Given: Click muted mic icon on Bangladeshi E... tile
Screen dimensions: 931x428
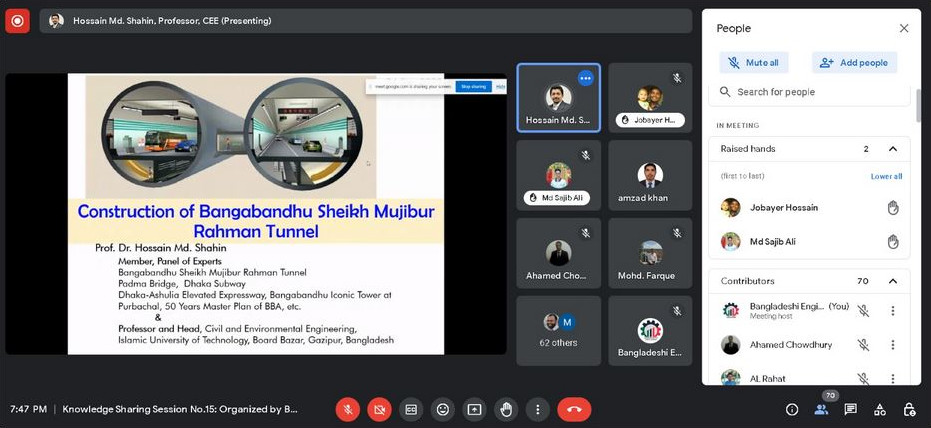Looking at the screenshot, I should [677, 311].
